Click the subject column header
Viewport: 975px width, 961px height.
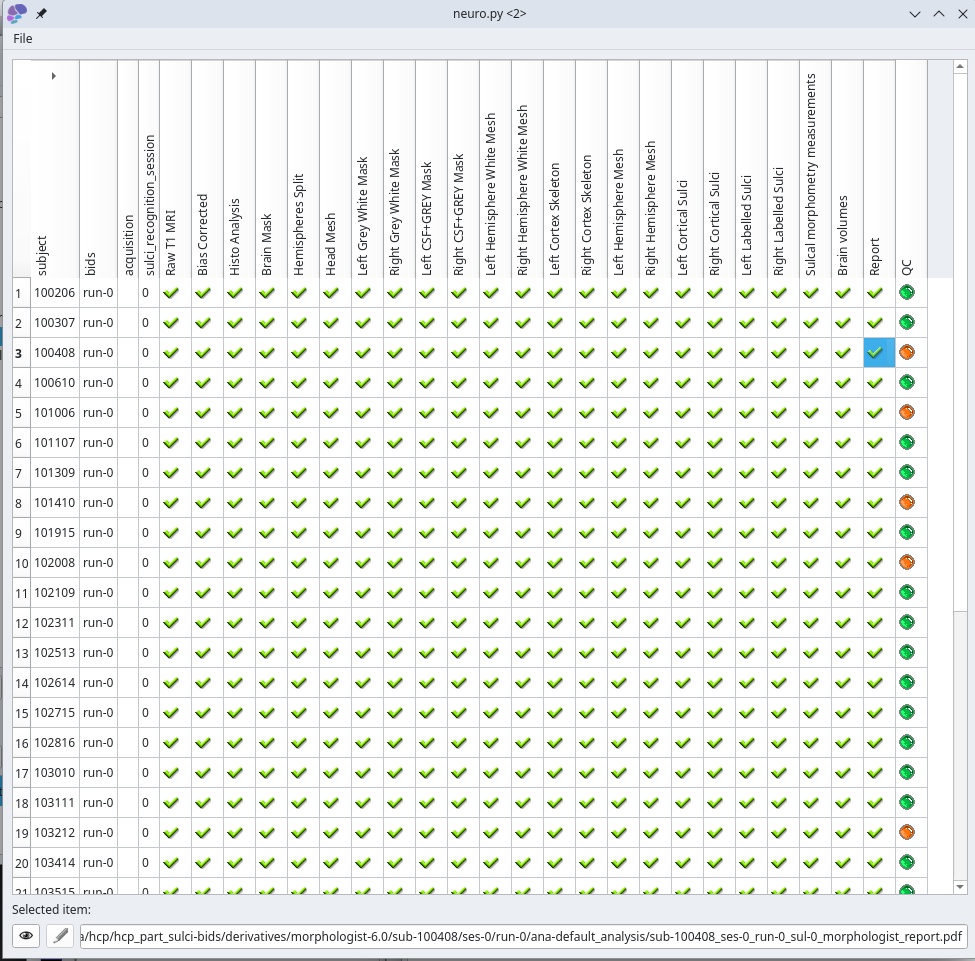(55, 169)
